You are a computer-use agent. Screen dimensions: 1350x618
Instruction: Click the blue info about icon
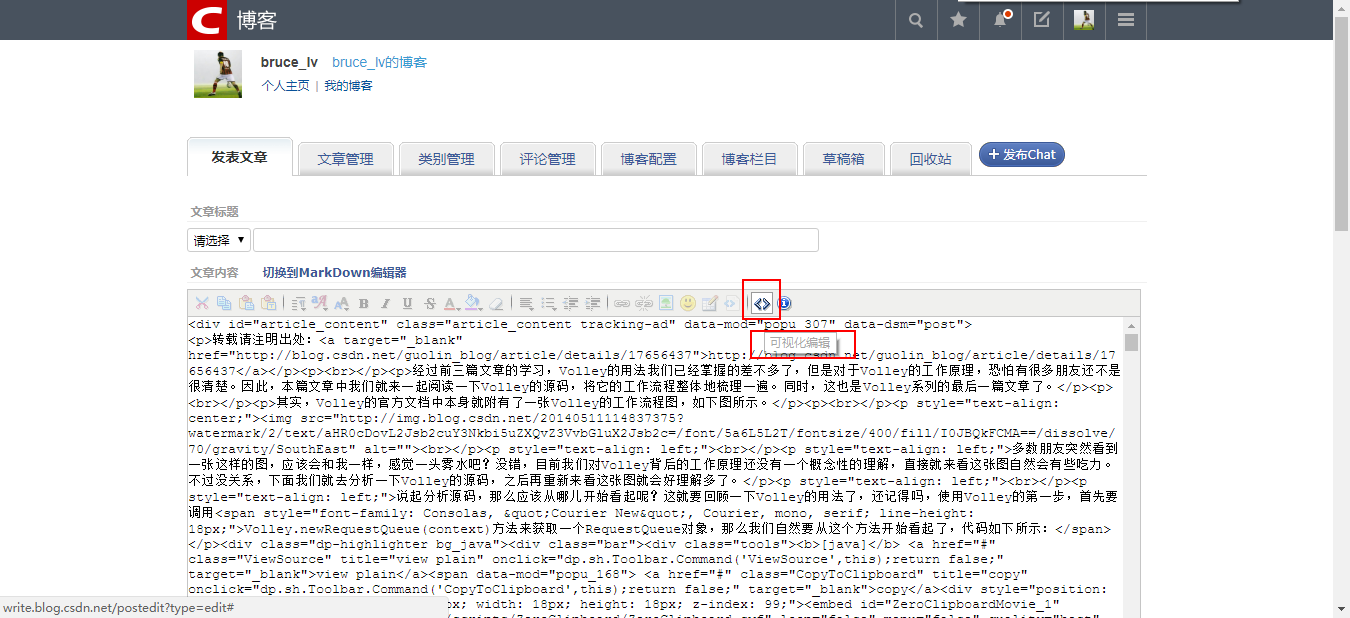click(x=784, y=303)
